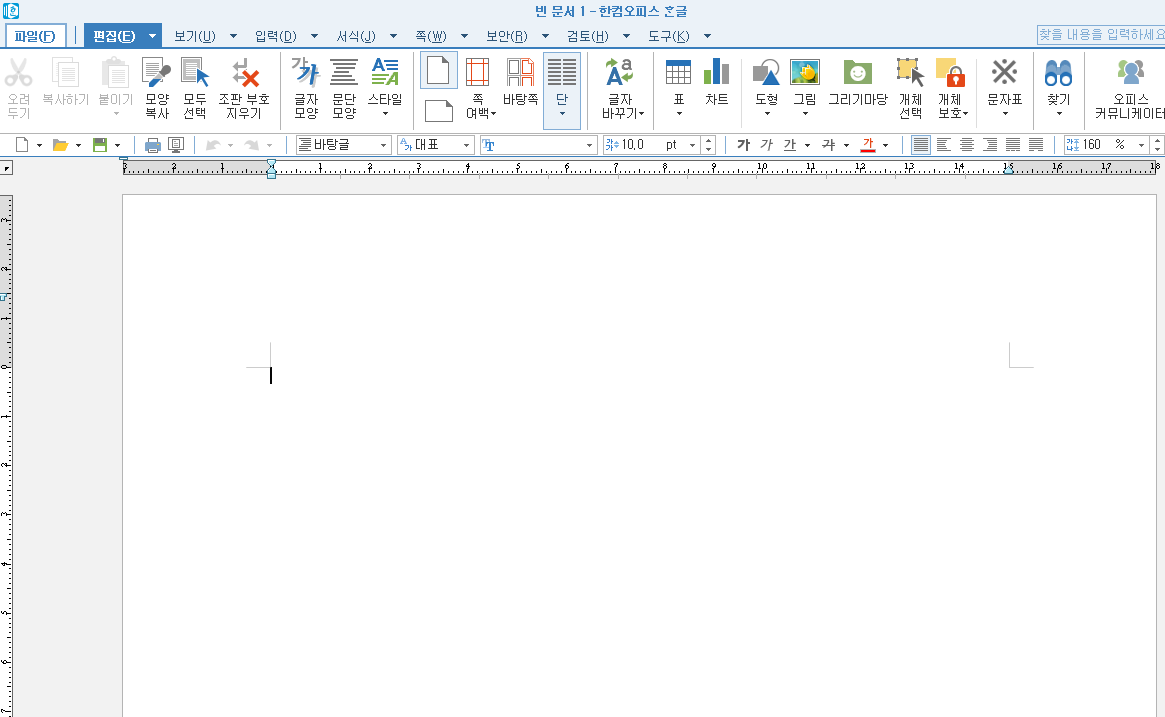Select justify (양쪽 정렬) alignment
The width and height of the screenshot is (1165, 717).
coord(921,145)
